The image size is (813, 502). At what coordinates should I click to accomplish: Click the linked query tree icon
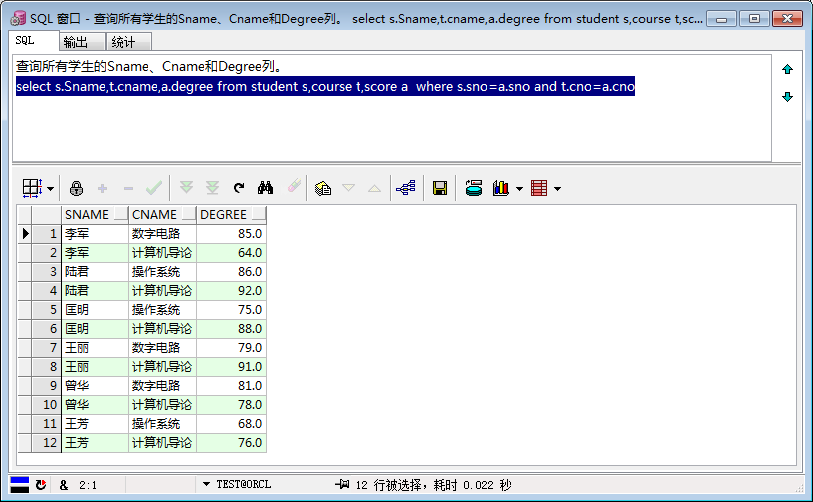click(406, 188)
